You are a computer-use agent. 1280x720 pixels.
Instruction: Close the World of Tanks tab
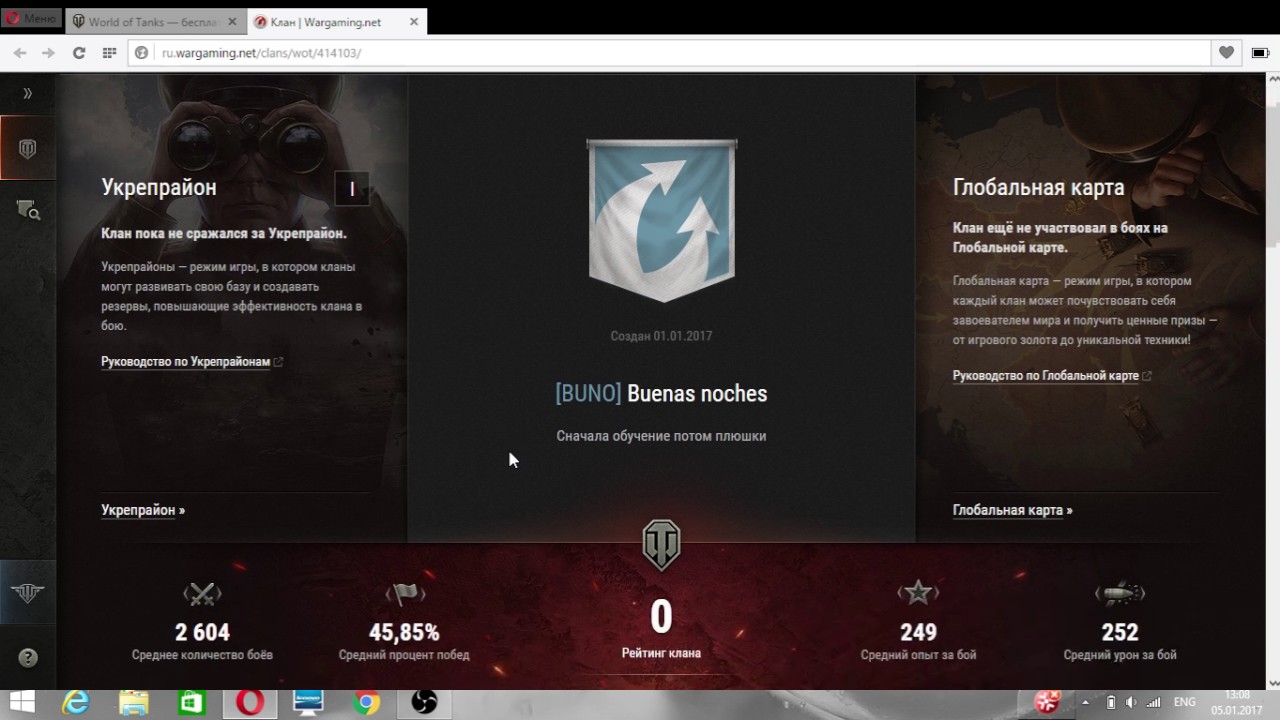pos(231,21)
